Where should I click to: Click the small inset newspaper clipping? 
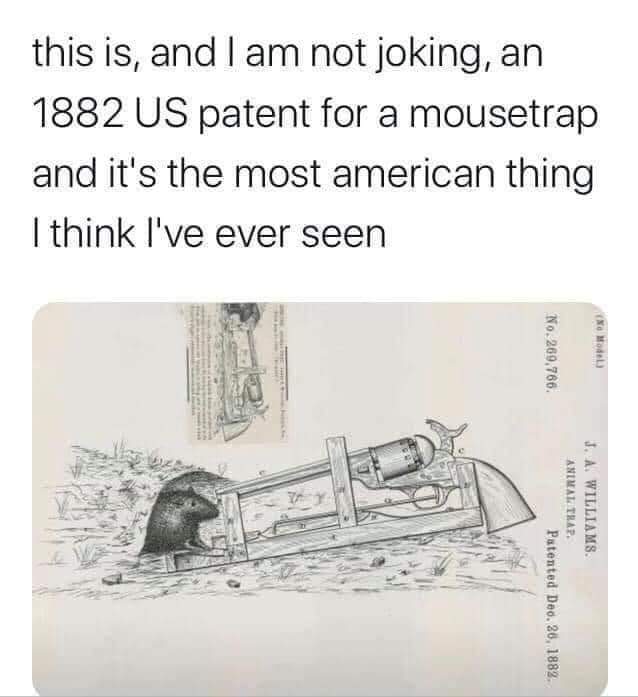pyautogui.click(x=238, y=373)
